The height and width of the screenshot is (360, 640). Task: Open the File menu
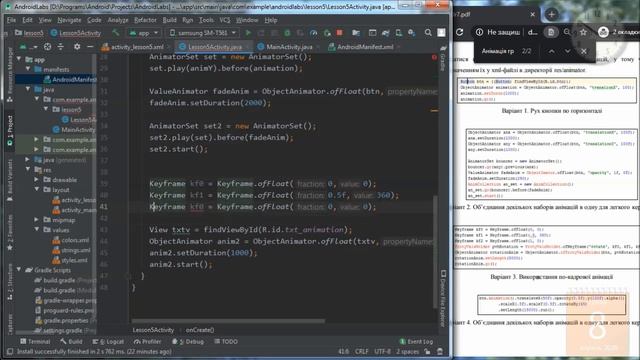pos(11,20)
